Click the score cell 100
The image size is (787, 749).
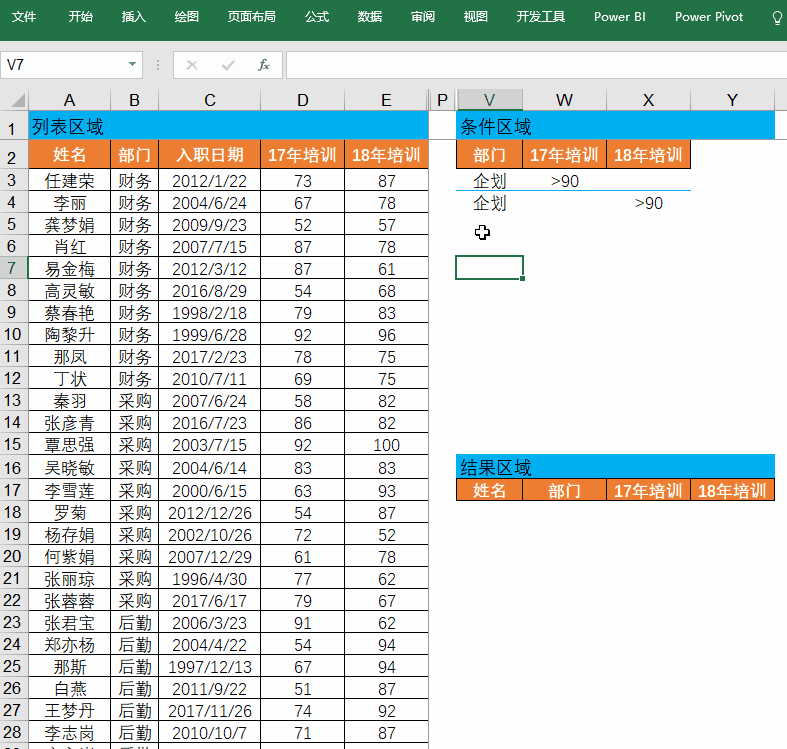[x=386, y=445]
